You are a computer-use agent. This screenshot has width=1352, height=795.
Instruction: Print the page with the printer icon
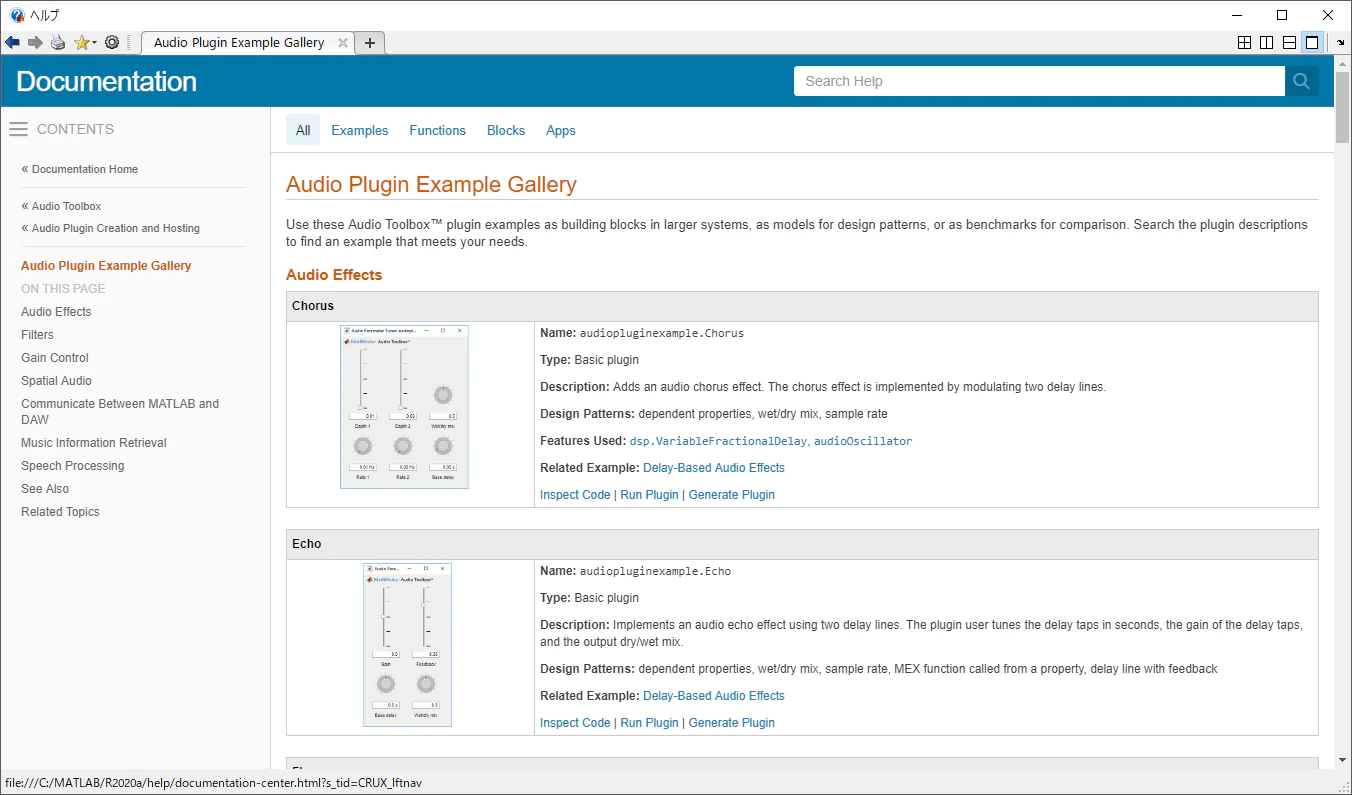tap(58, 43)
